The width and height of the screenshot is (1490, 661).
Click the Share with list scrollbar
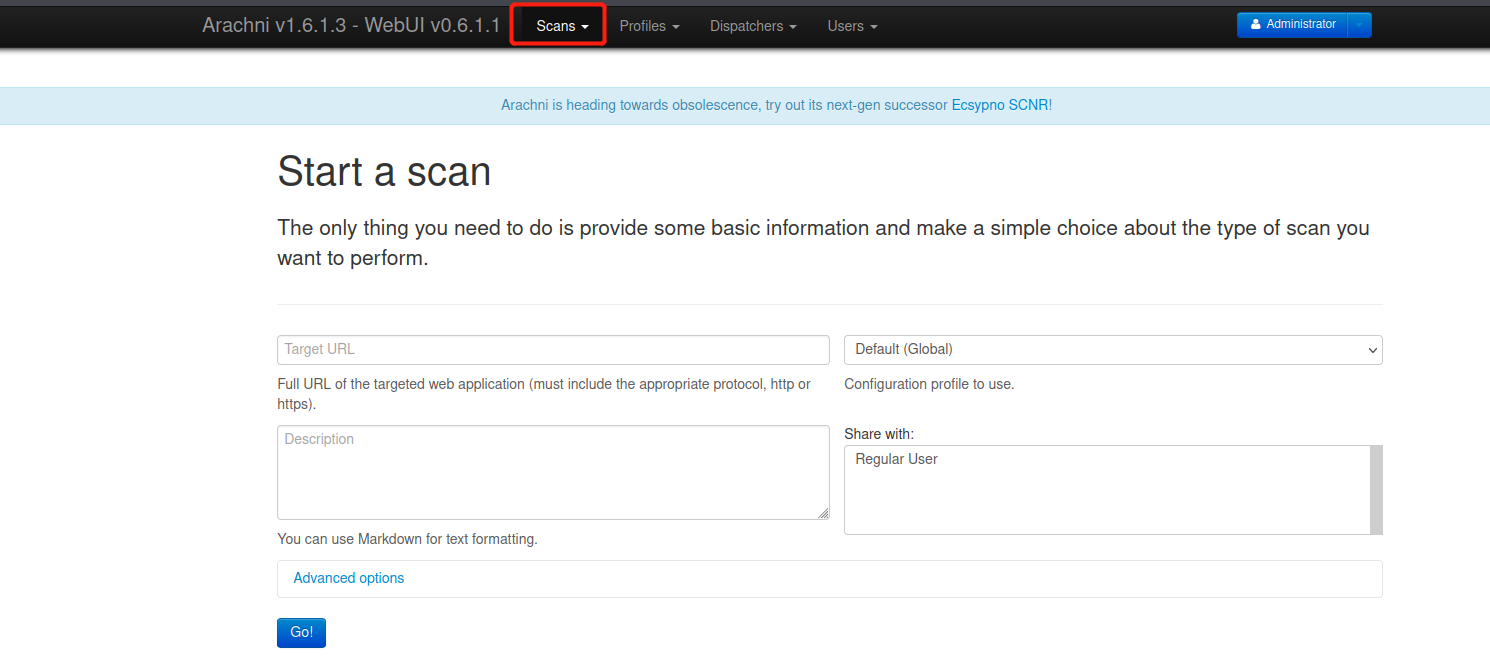1376,490
